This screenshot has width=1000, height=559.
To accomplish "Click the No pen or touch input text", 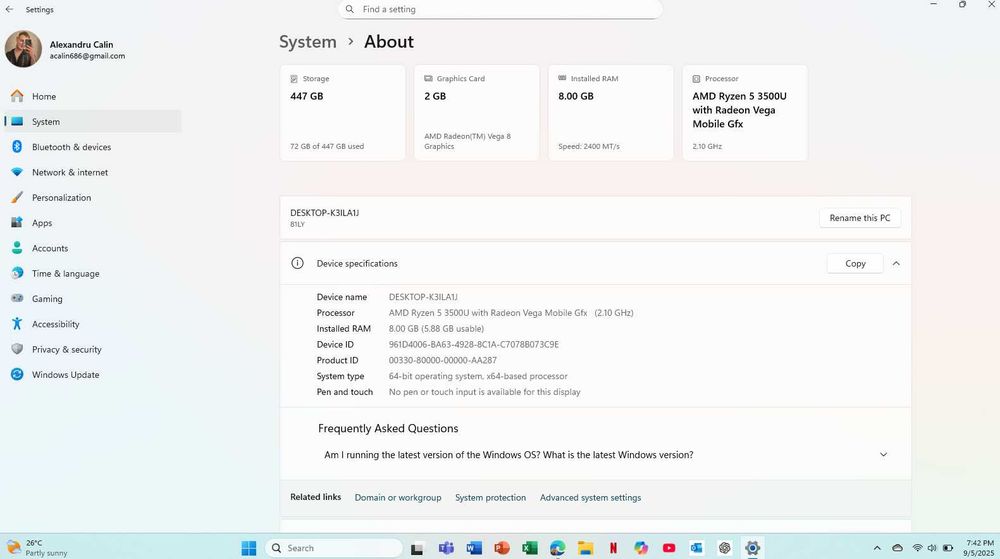I will [485, 392].
